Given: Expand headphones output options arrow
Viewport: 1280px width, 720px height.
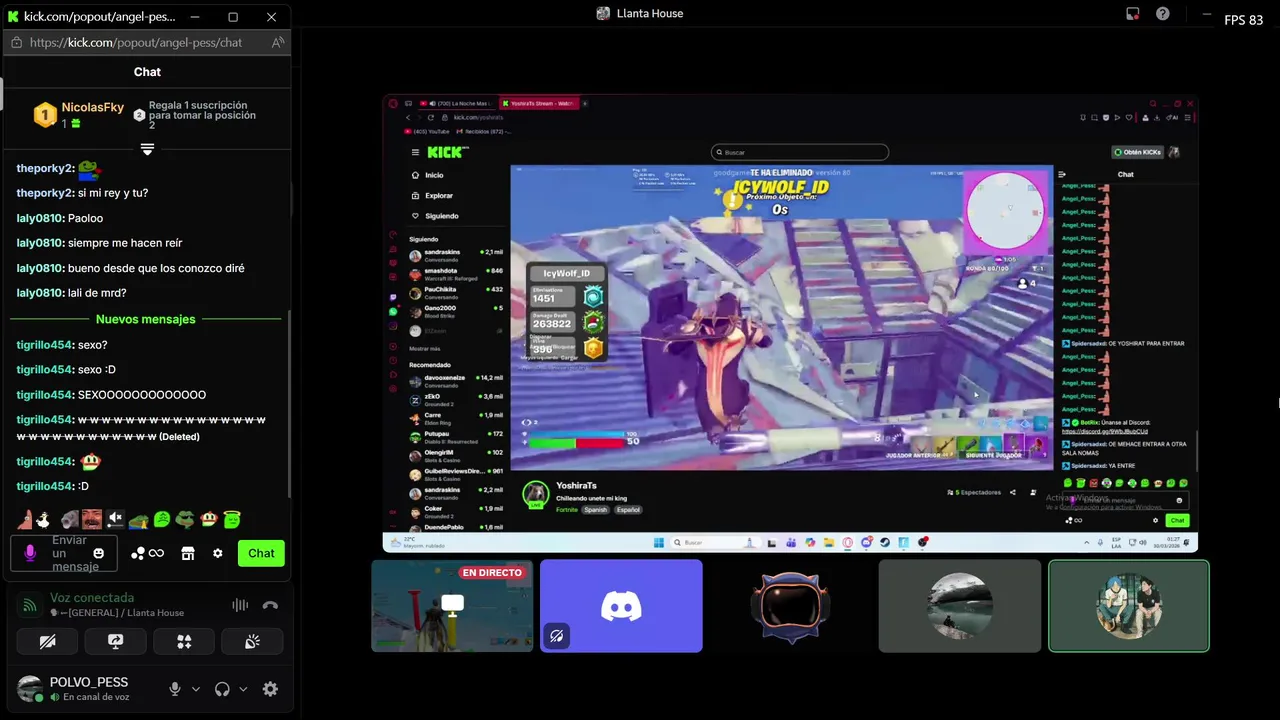Looking at the screenshot, I should [243, 689].
